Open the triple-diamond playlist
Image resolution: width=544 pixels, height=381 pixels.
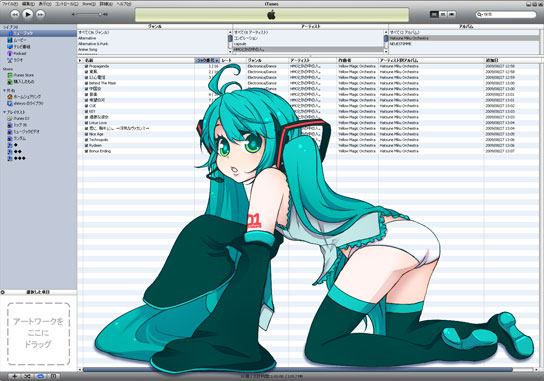[x=38, y=158]
